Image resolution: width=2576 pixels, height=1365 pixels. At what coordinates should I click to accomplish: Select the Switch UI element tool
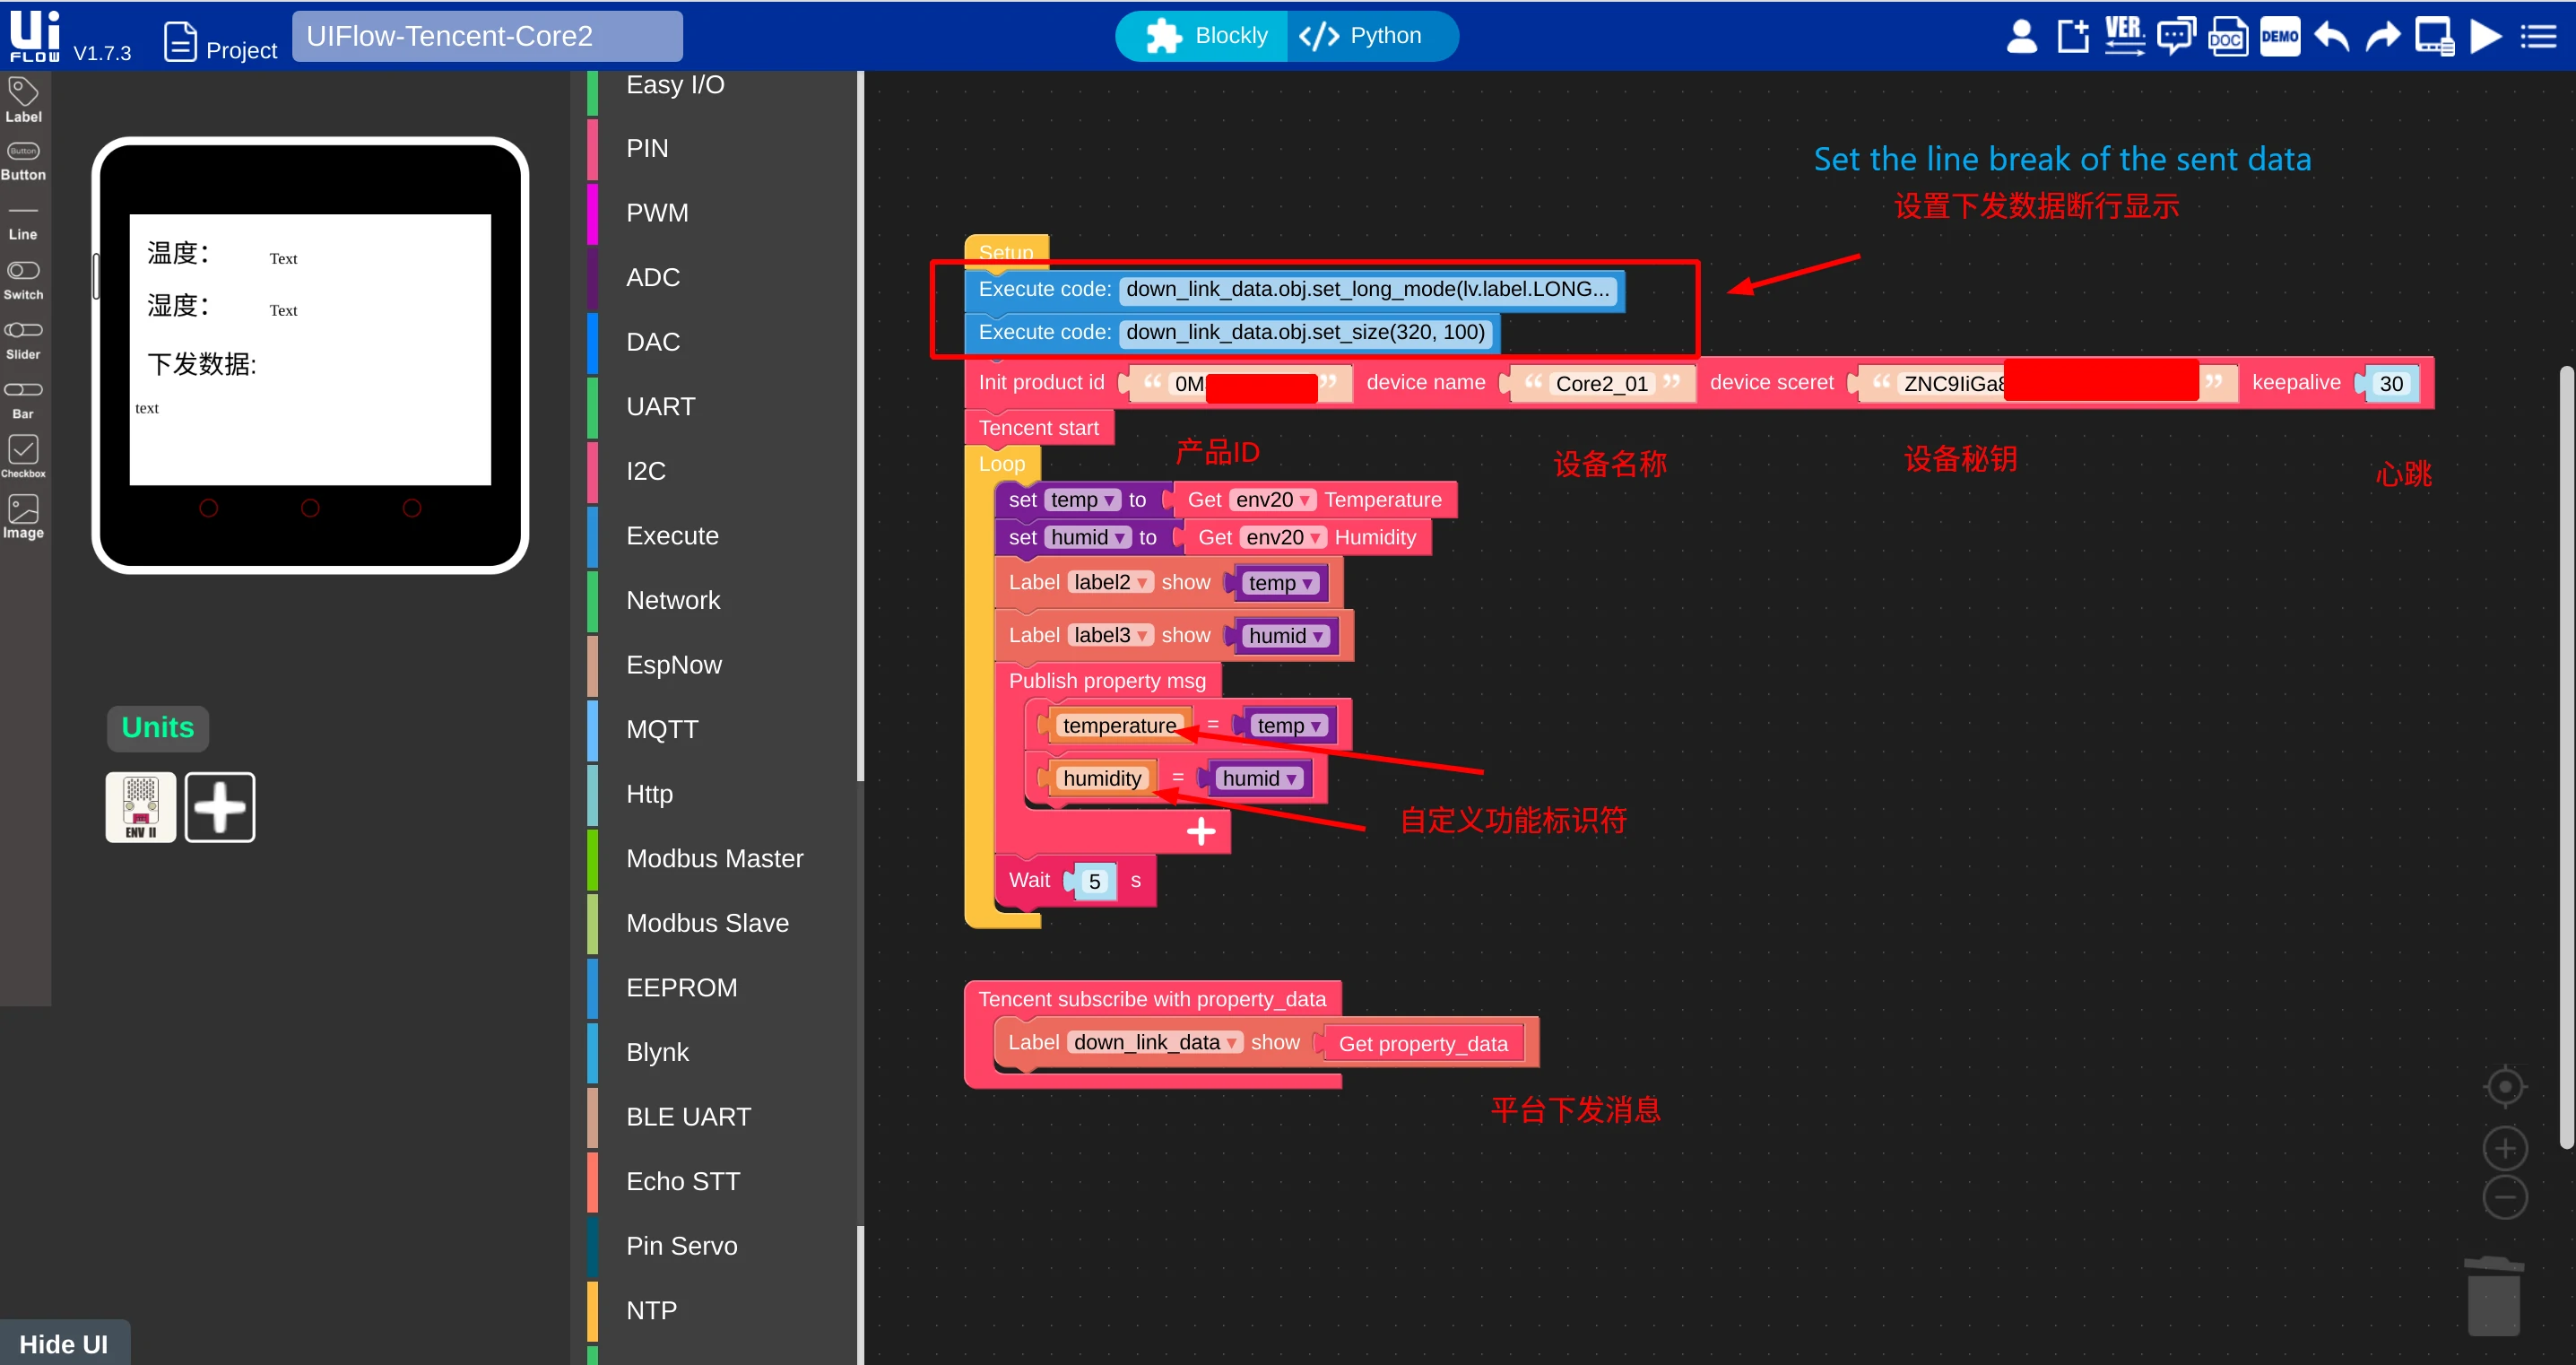point(23,281)
